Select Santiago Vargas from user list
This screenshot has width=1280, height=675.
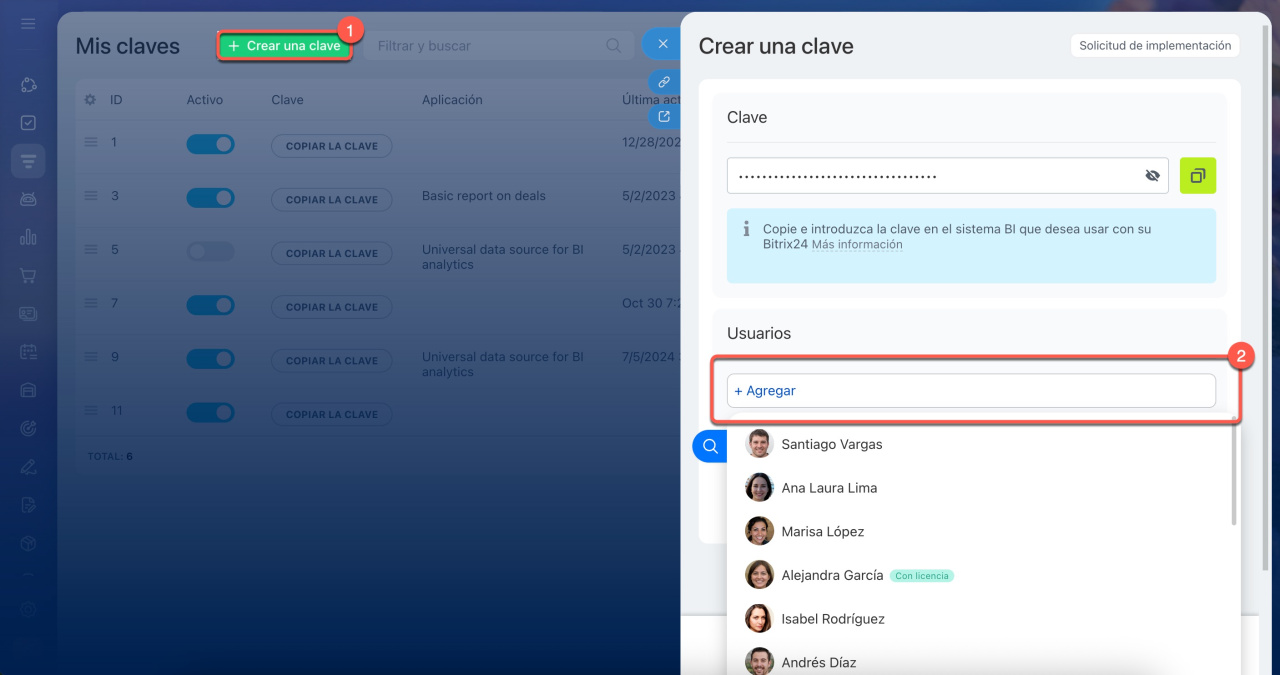tap(832, 444)
